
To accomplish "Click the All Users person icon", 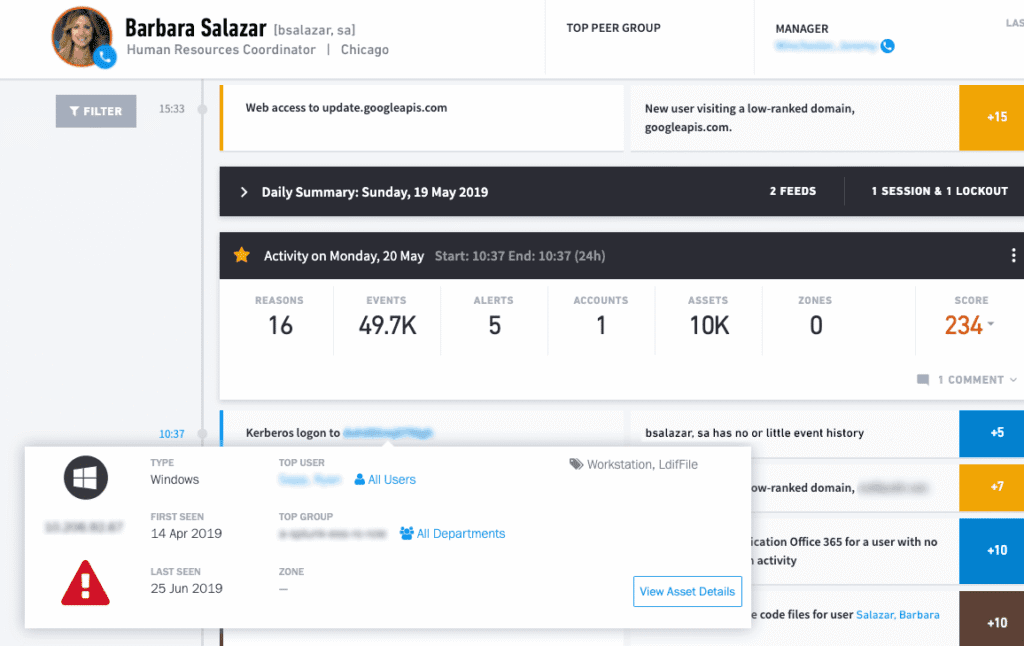I will tap(359, 479).
